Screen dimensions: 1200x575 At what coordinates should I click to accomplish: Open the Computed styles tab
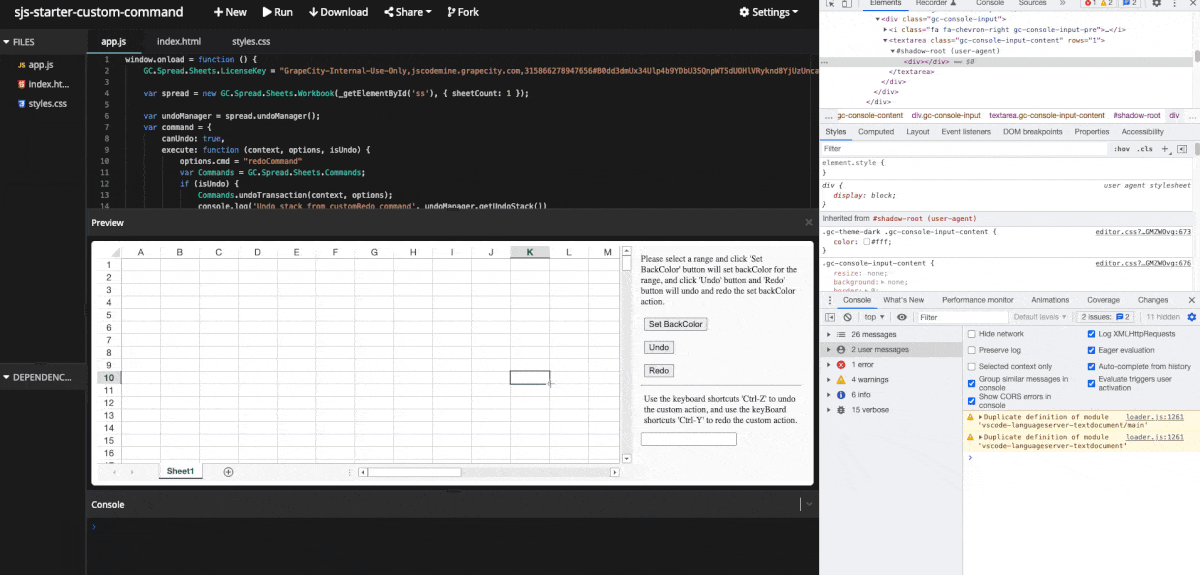pyautogui.click(x=876, y=132)
